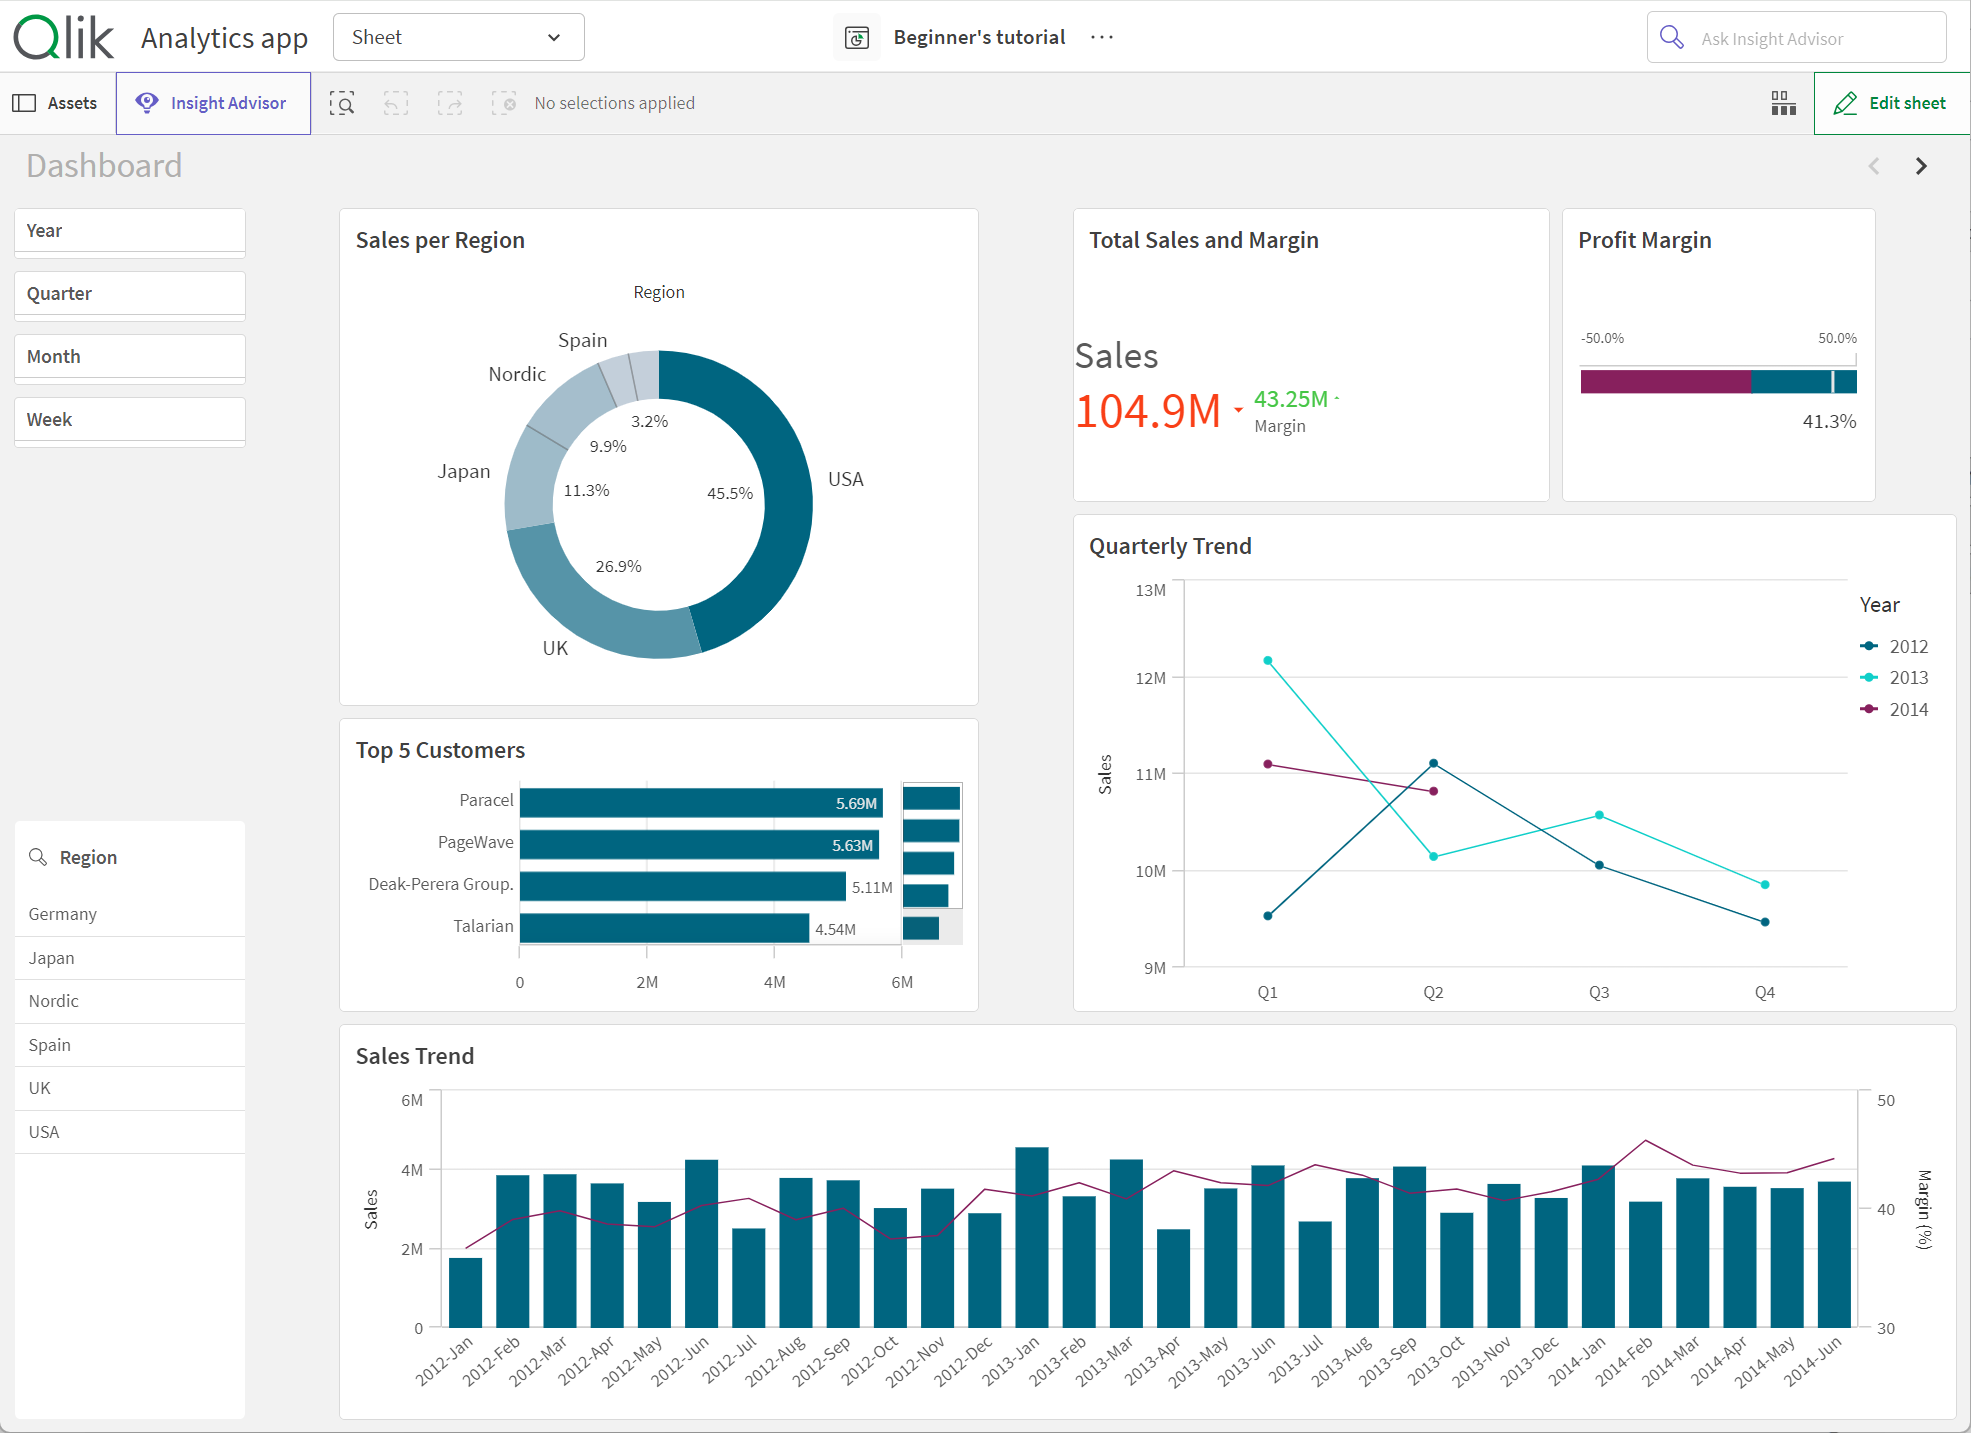The width and height of the screenshot is (1971, 1433).
Task: Open the smart search selection tool
Action: click(342, 103)
